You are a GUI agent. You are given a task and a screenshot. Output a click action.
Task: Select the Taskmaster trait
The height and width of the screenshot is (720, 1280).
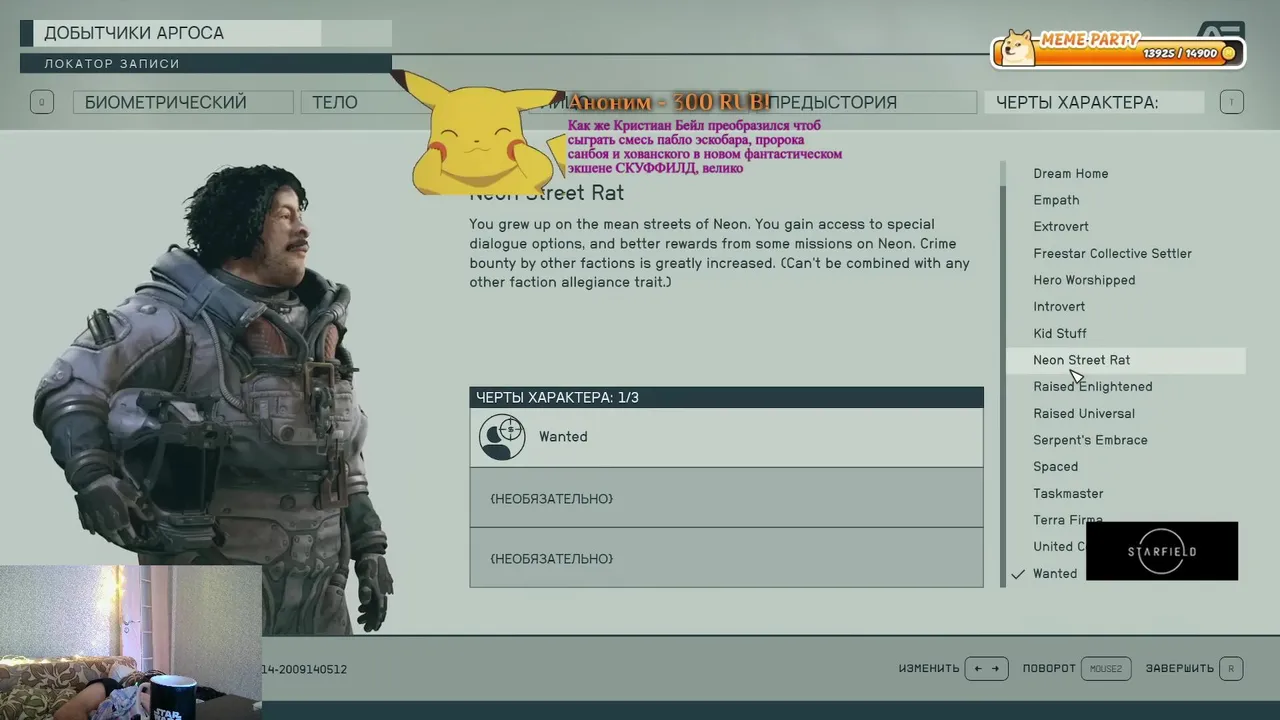[x=1068, y=494]
